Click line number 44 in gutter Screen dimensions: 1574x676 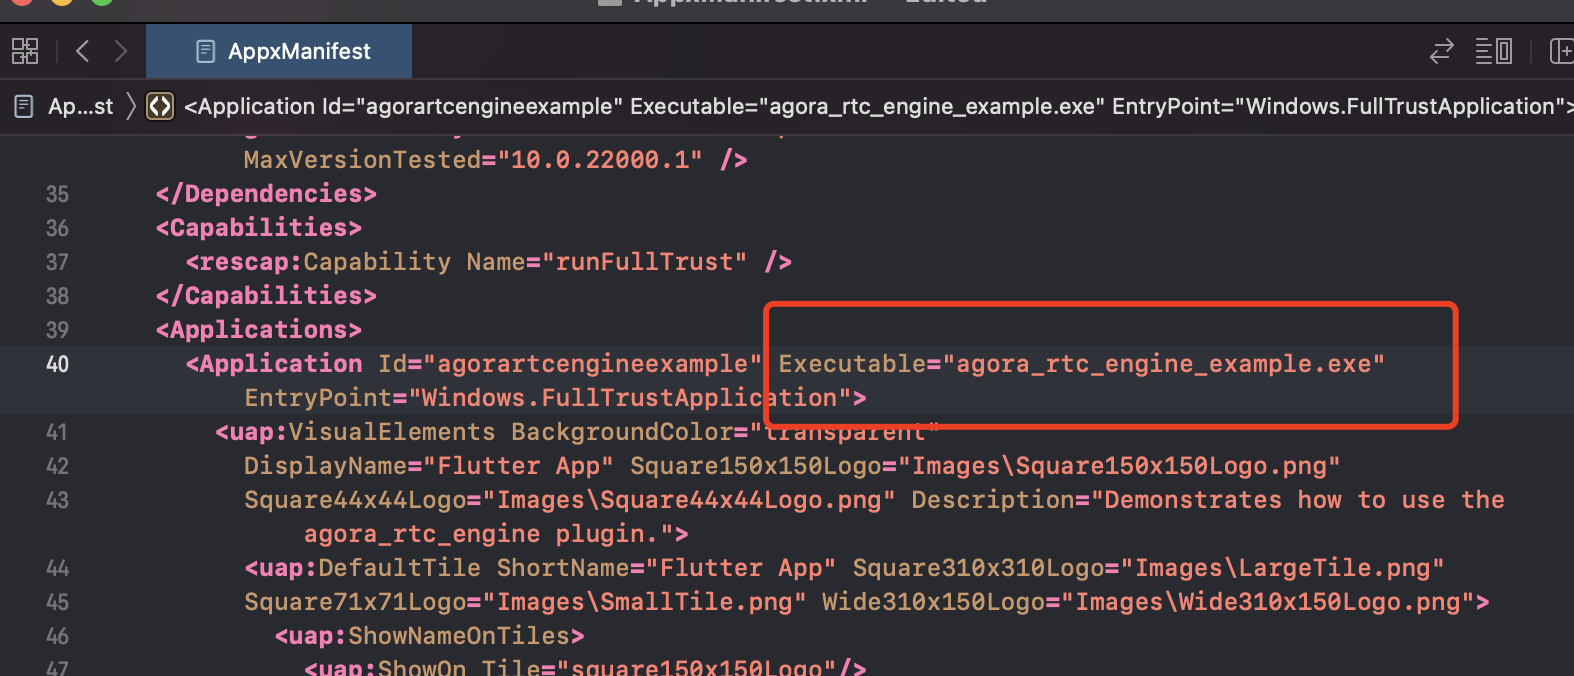(x=57, y=568)
